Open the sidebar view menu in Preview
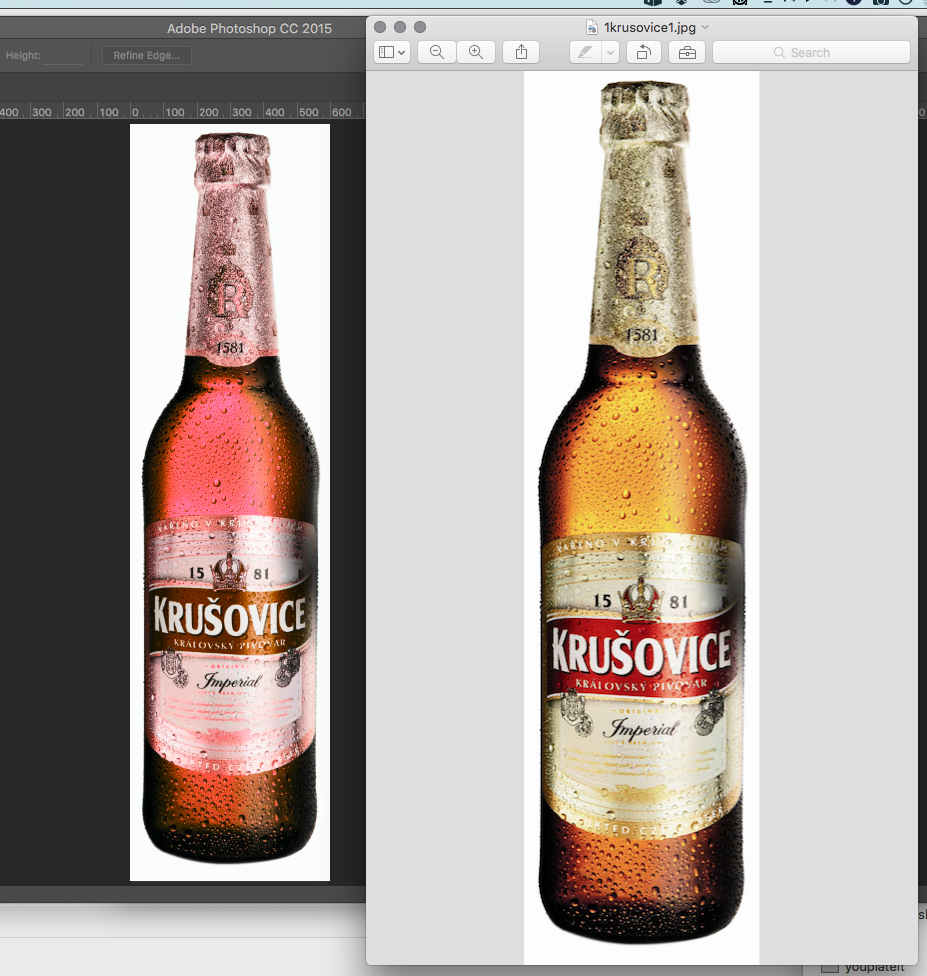 [392, 52]
